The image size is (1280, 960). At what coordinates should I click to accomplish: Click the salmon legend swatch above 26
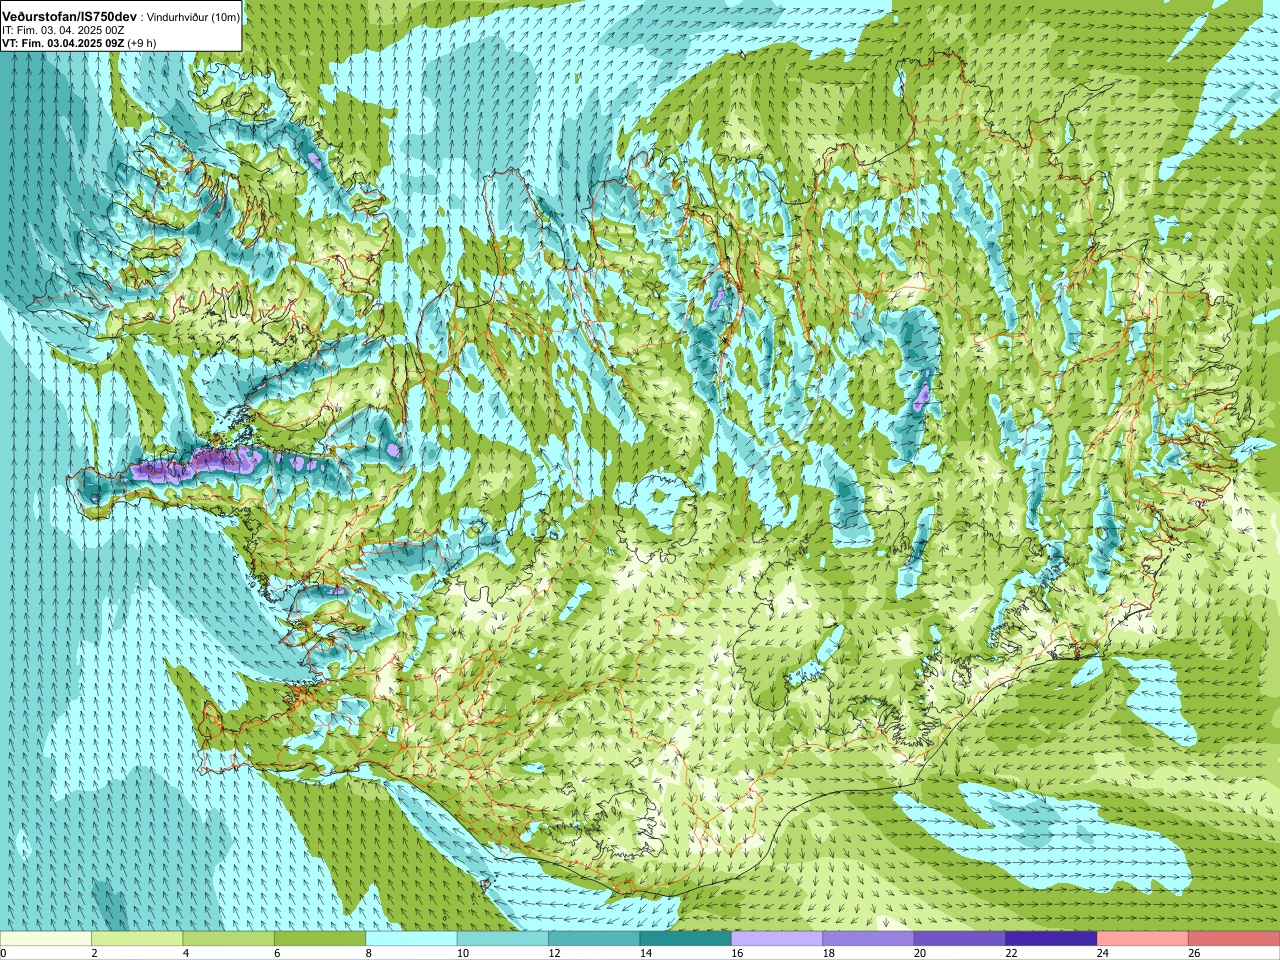(1234, 939)
